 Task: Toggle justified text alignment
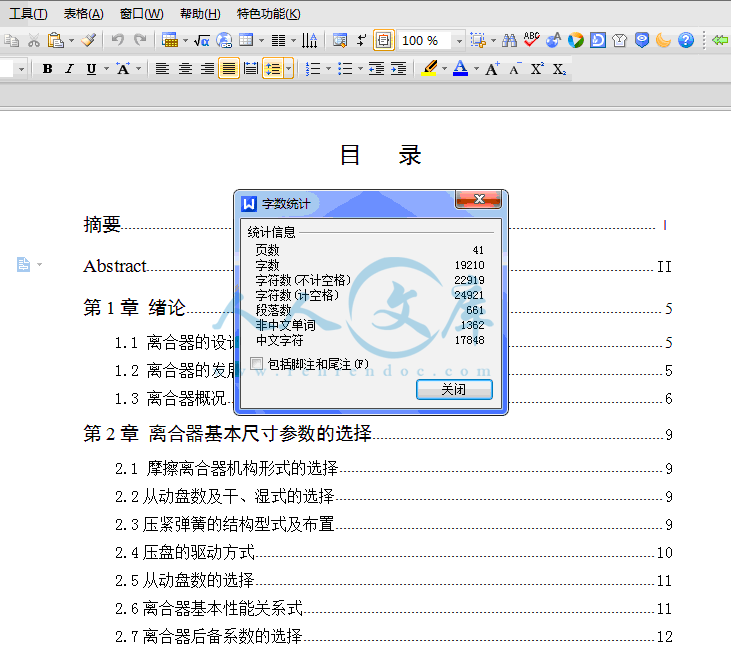pyautogui.click(x=228, y=69)
